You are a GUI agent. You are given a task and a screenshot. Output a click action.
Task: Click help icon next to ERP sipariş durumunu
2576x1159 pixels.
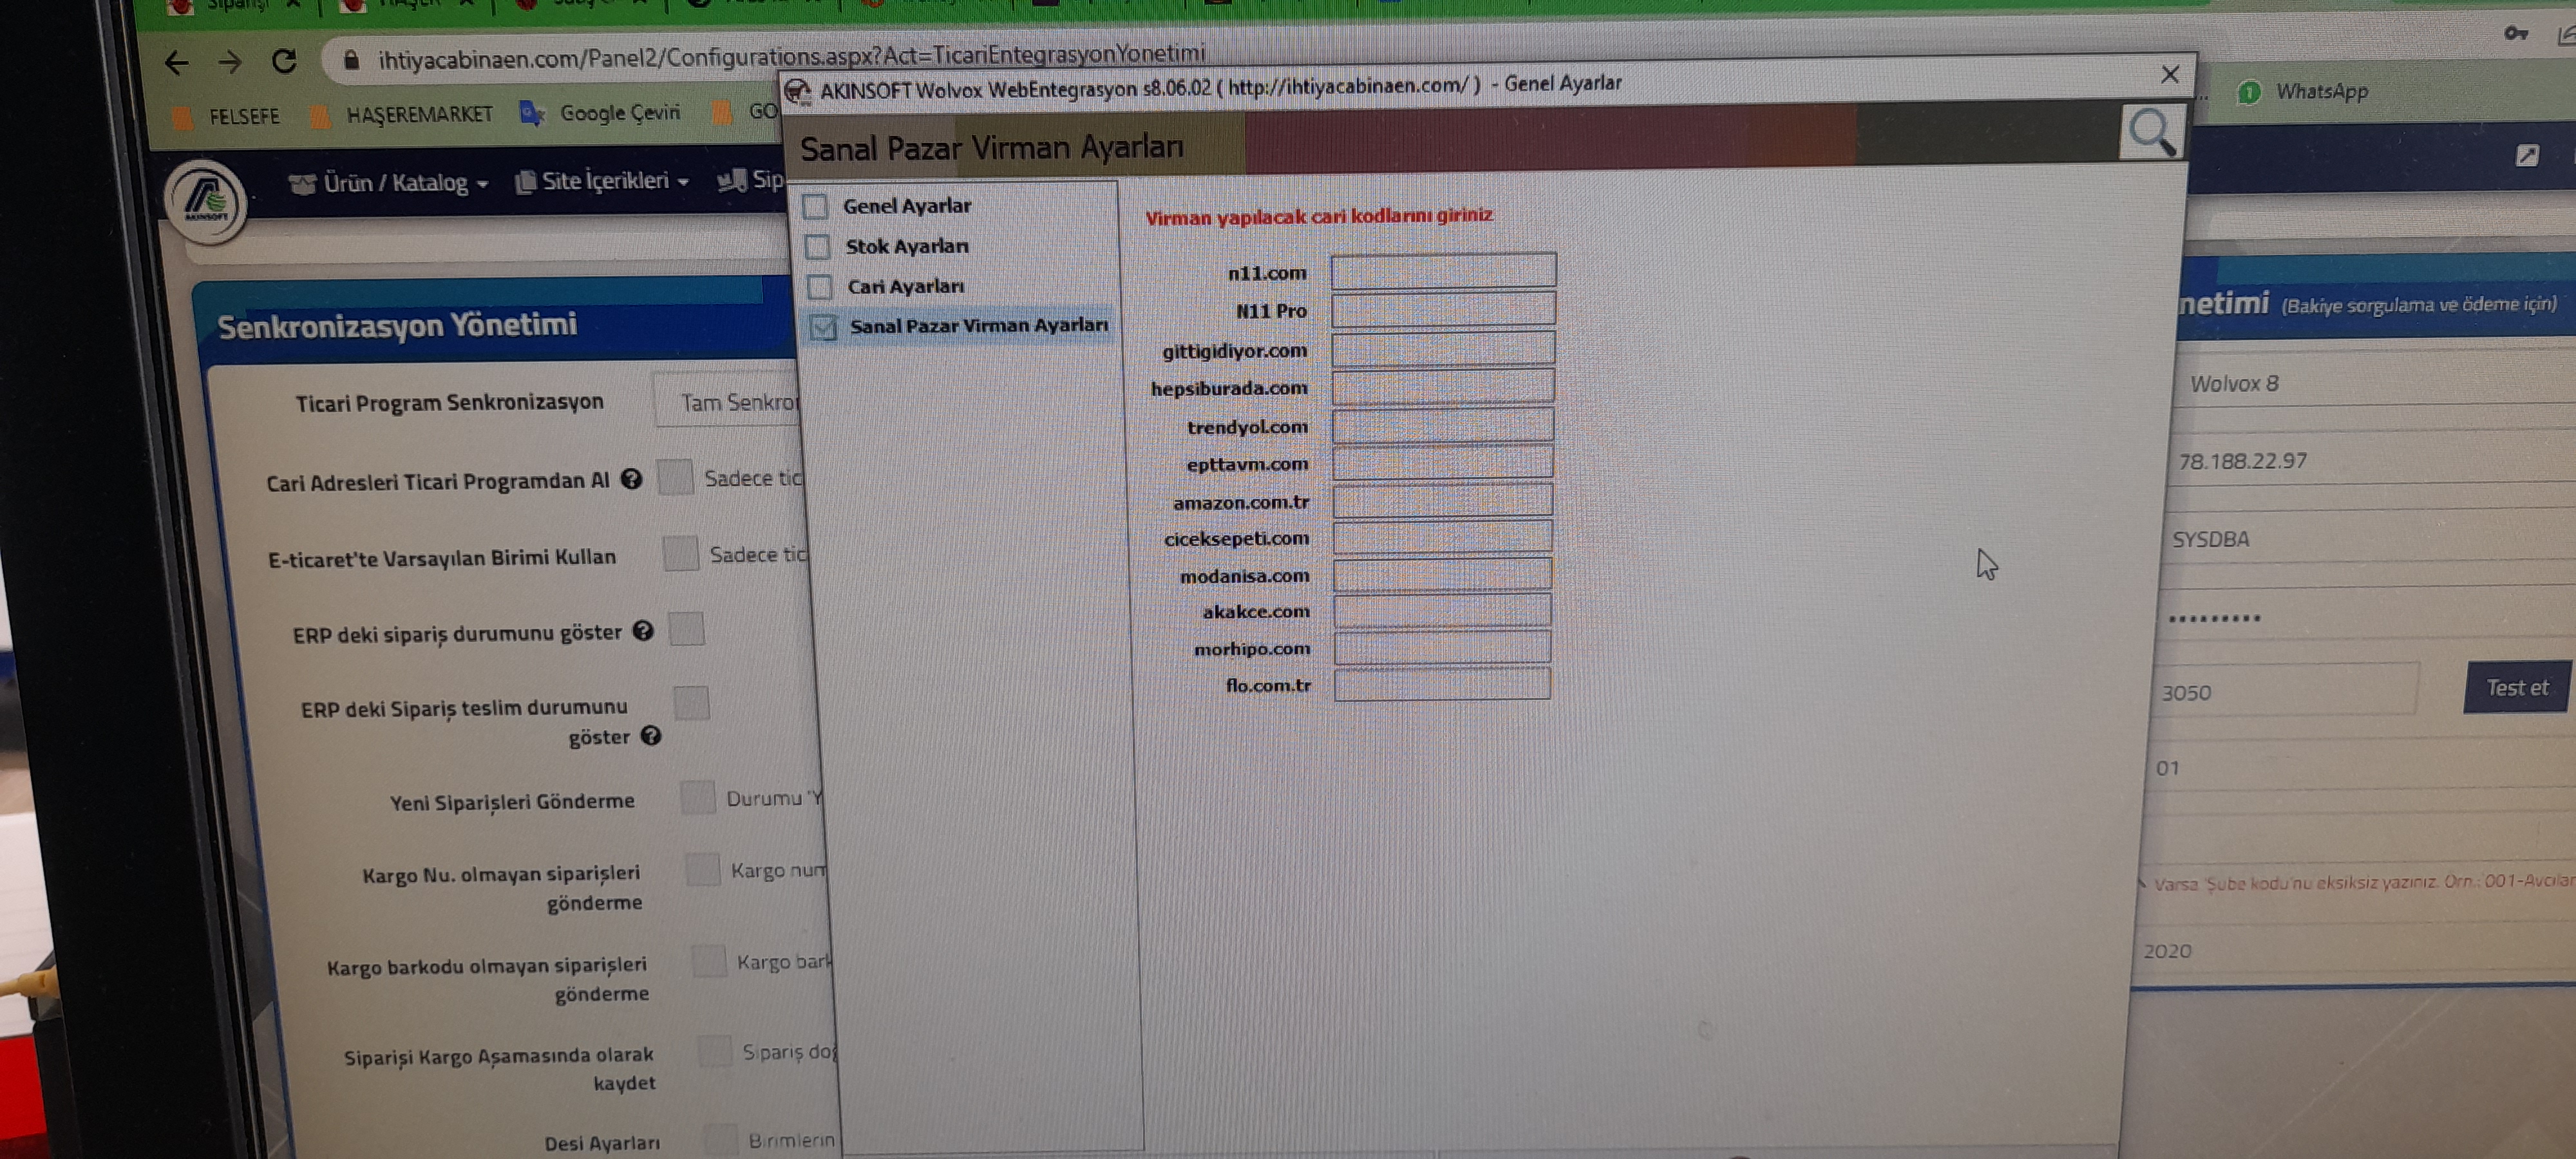point(644,631)
